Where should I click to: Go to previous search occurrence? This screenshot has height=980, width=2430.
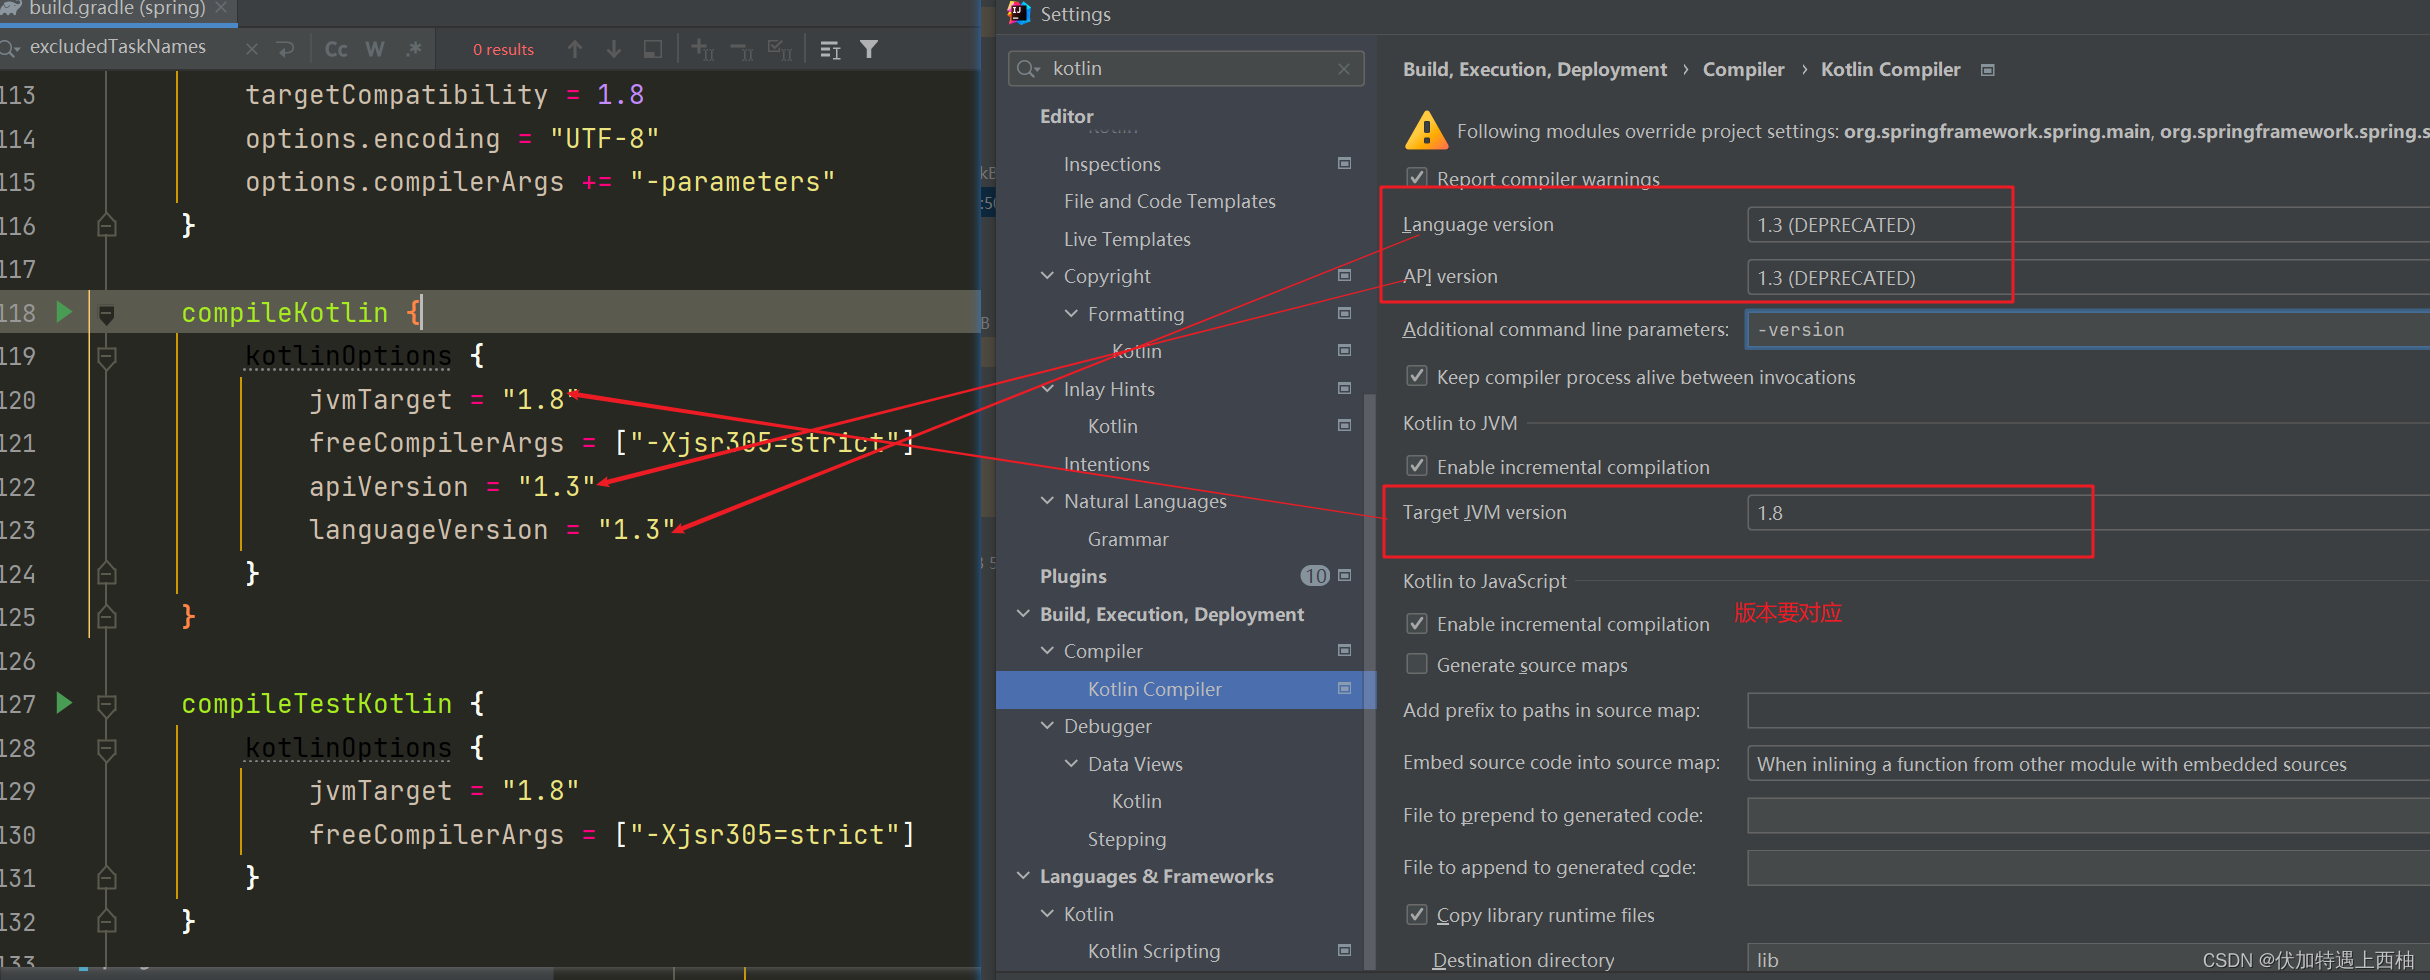click(575, 49)
